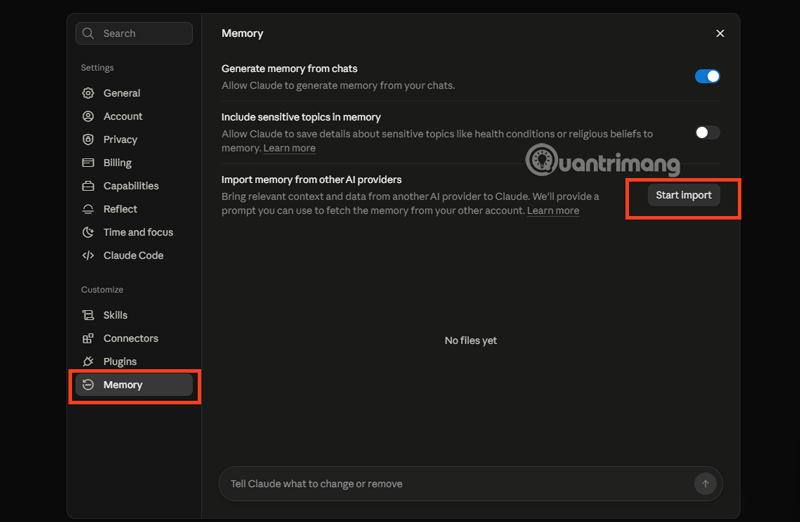The image size is (800, 522).
Task: Focus the 'Tell Claude what to change or remove' box
Action: [x=471, y=483]
